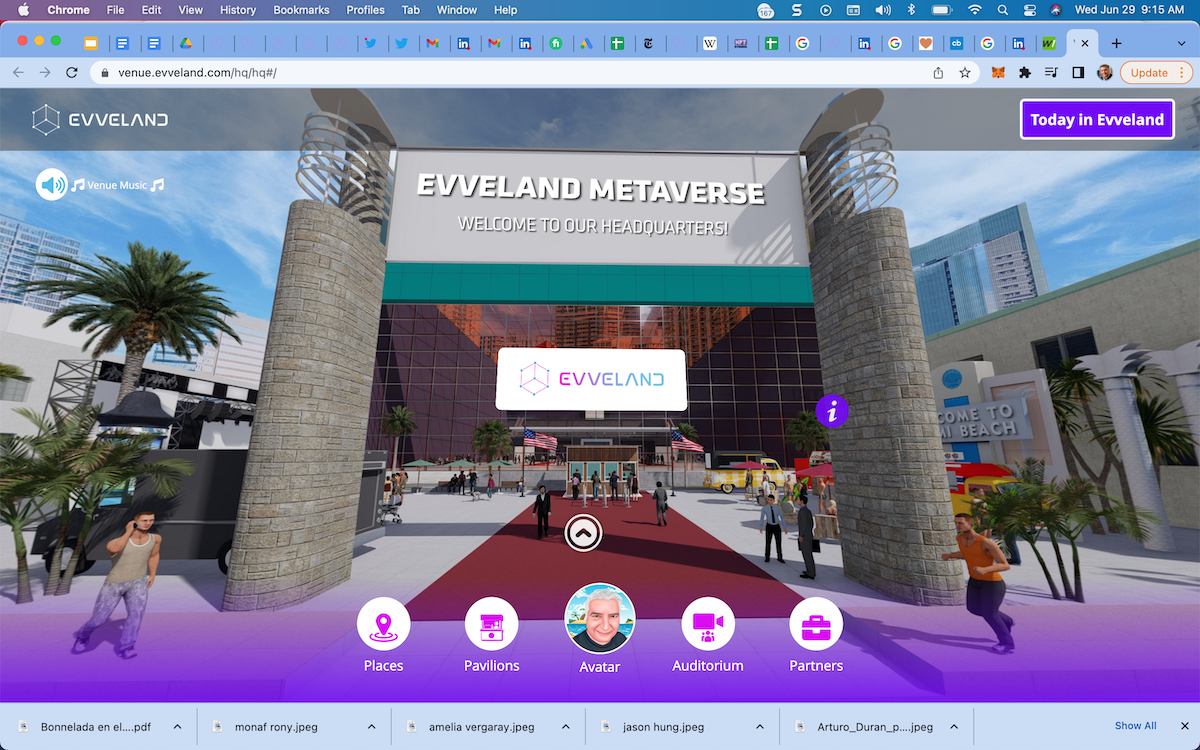1200x750 pixels.
Task: Click Show All downloads link
Action: pos(1135,726)
